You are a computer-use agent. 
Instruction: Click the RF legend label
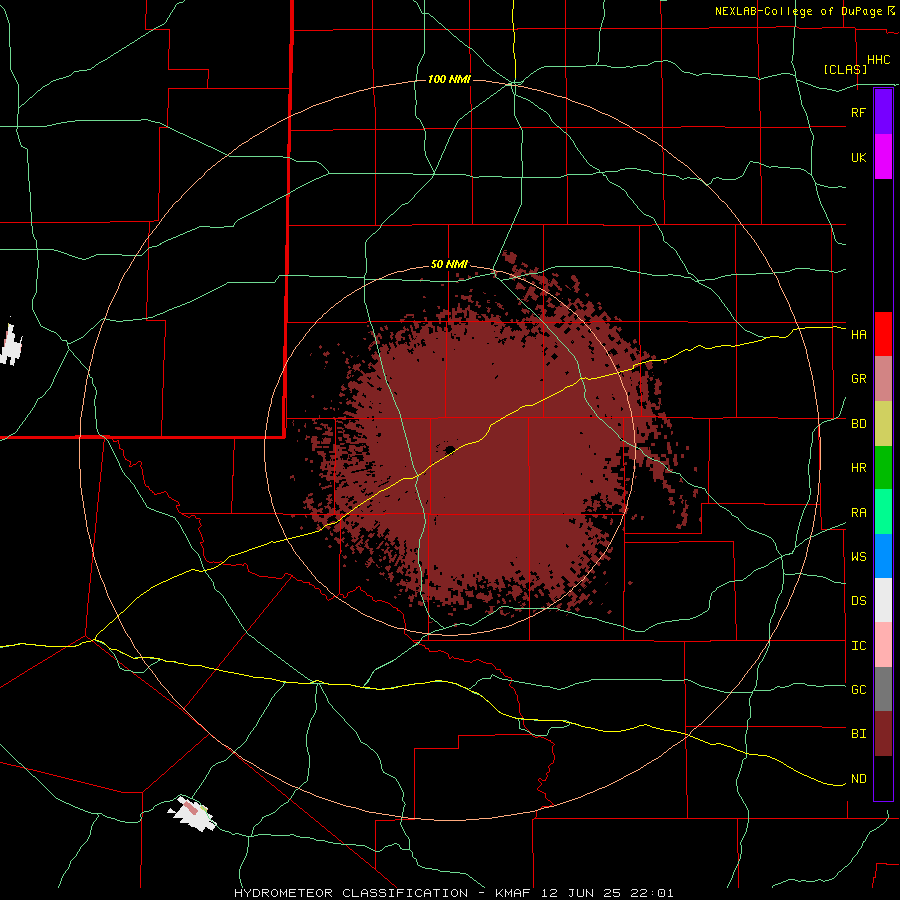click(858, 112)
